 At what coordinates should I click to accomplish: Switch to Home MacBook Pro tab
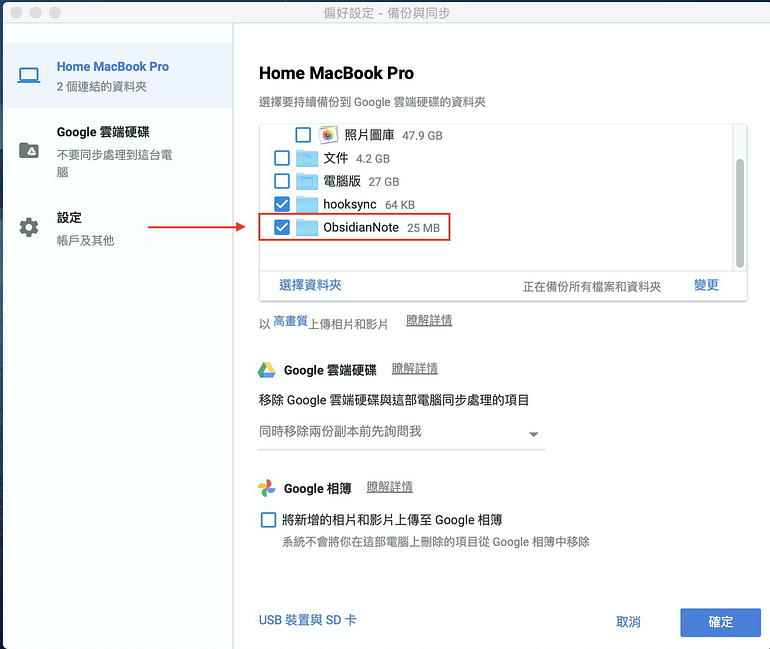coord(118,75)
